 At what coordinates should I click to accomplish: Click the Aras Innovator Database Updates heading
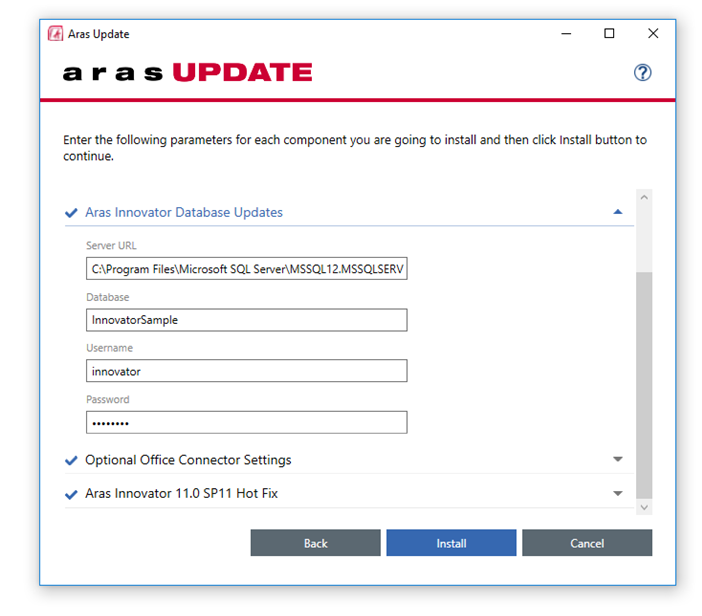pos(184,212)
